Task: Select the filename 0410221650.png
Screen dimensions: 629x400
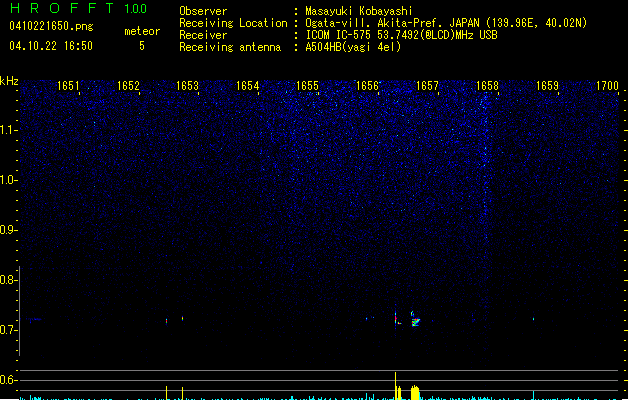Action: point(51,26)
